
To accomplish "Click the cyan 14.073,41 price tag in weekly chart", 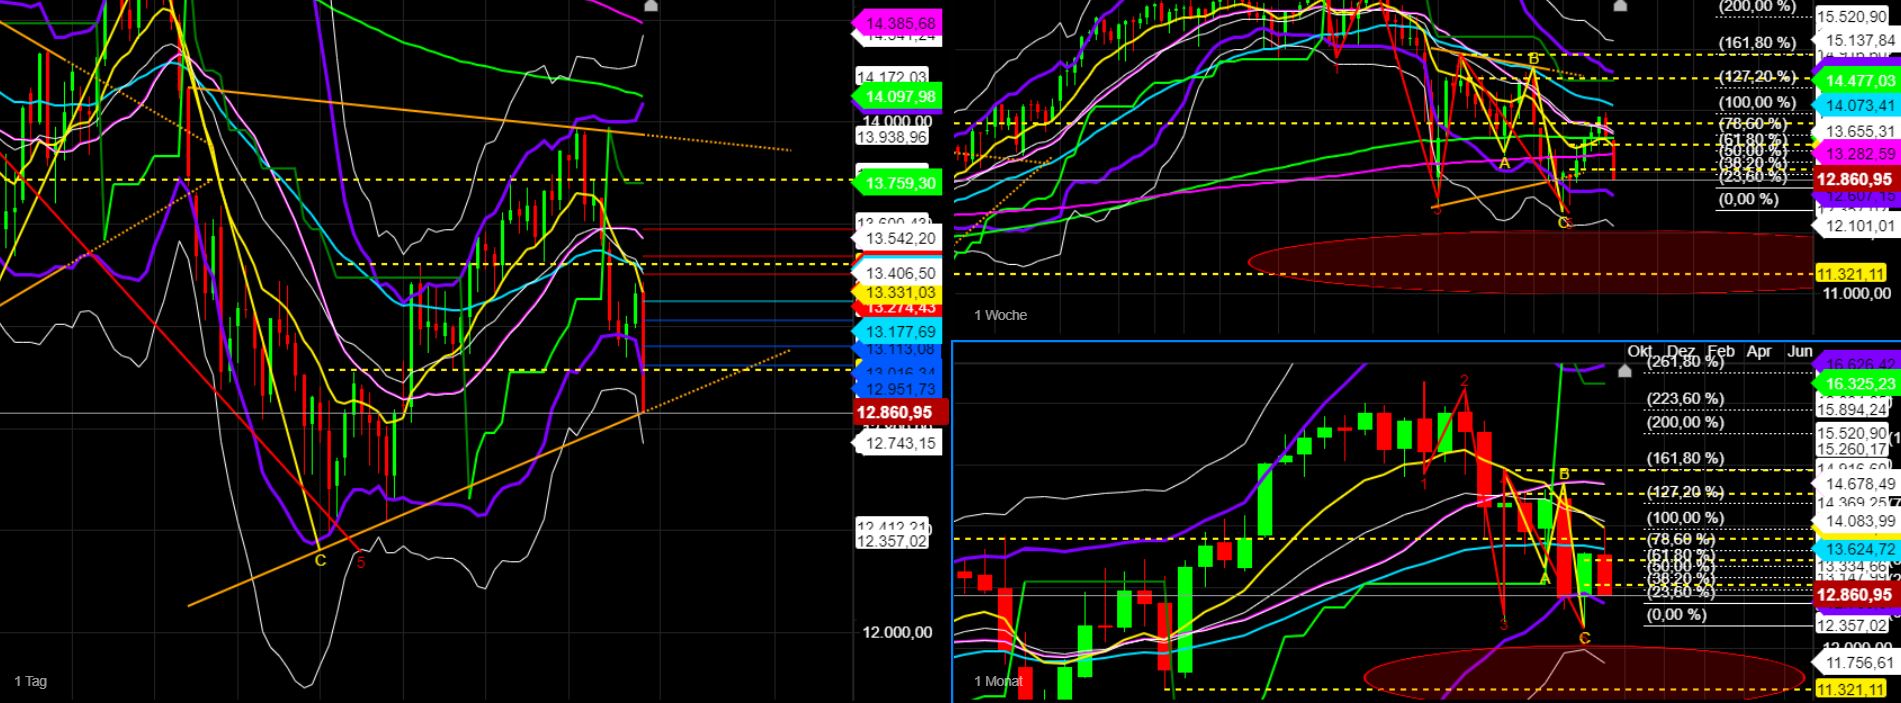I will click(x=1857, y=105).
